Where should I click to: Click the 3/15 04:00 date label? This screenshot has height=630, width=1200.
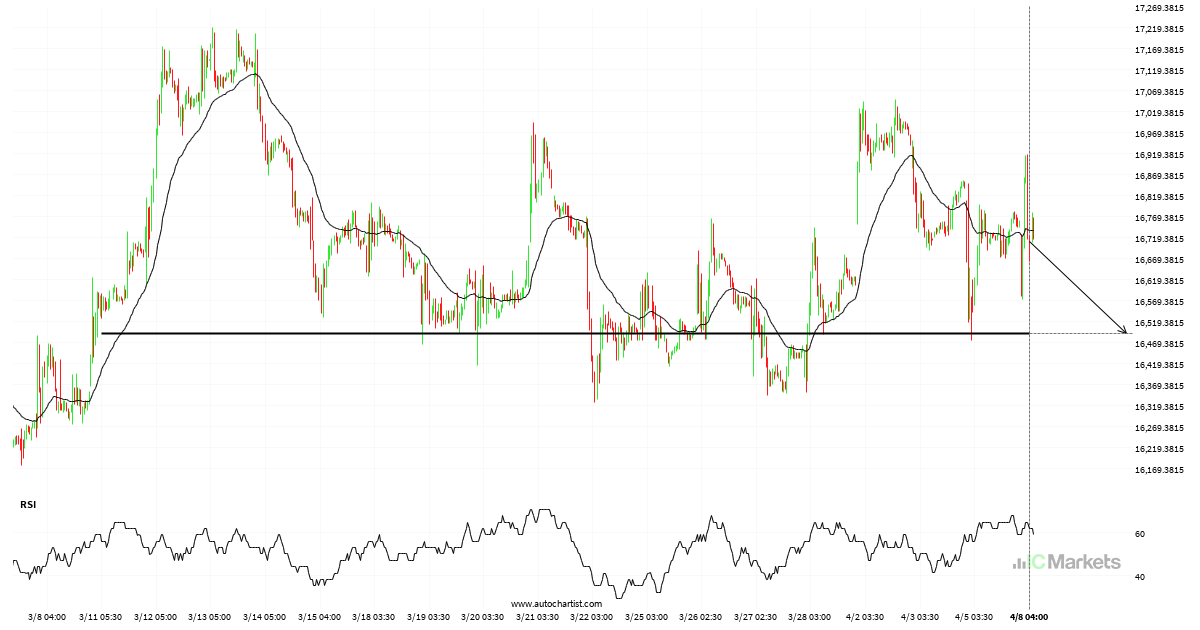pyautogui.click(x=318, y=618)
